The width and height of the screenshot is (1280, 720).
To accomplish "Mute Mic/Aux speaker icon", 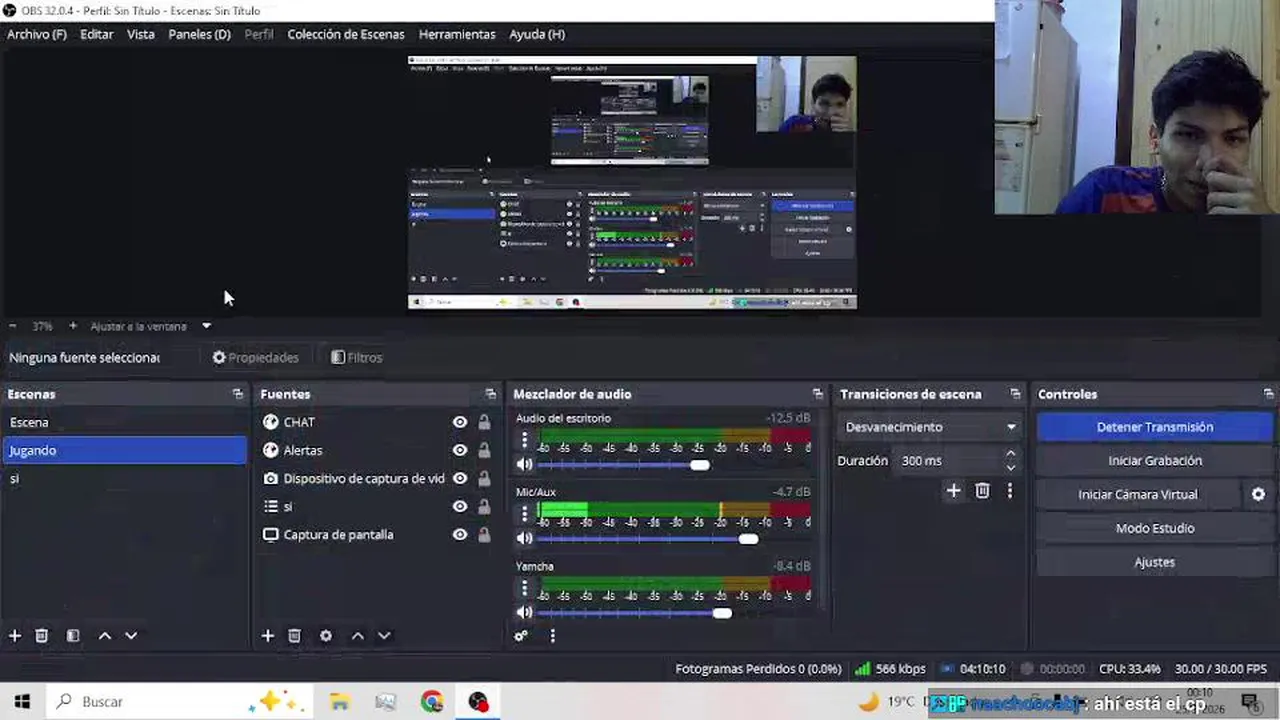I will coord(524,538).
